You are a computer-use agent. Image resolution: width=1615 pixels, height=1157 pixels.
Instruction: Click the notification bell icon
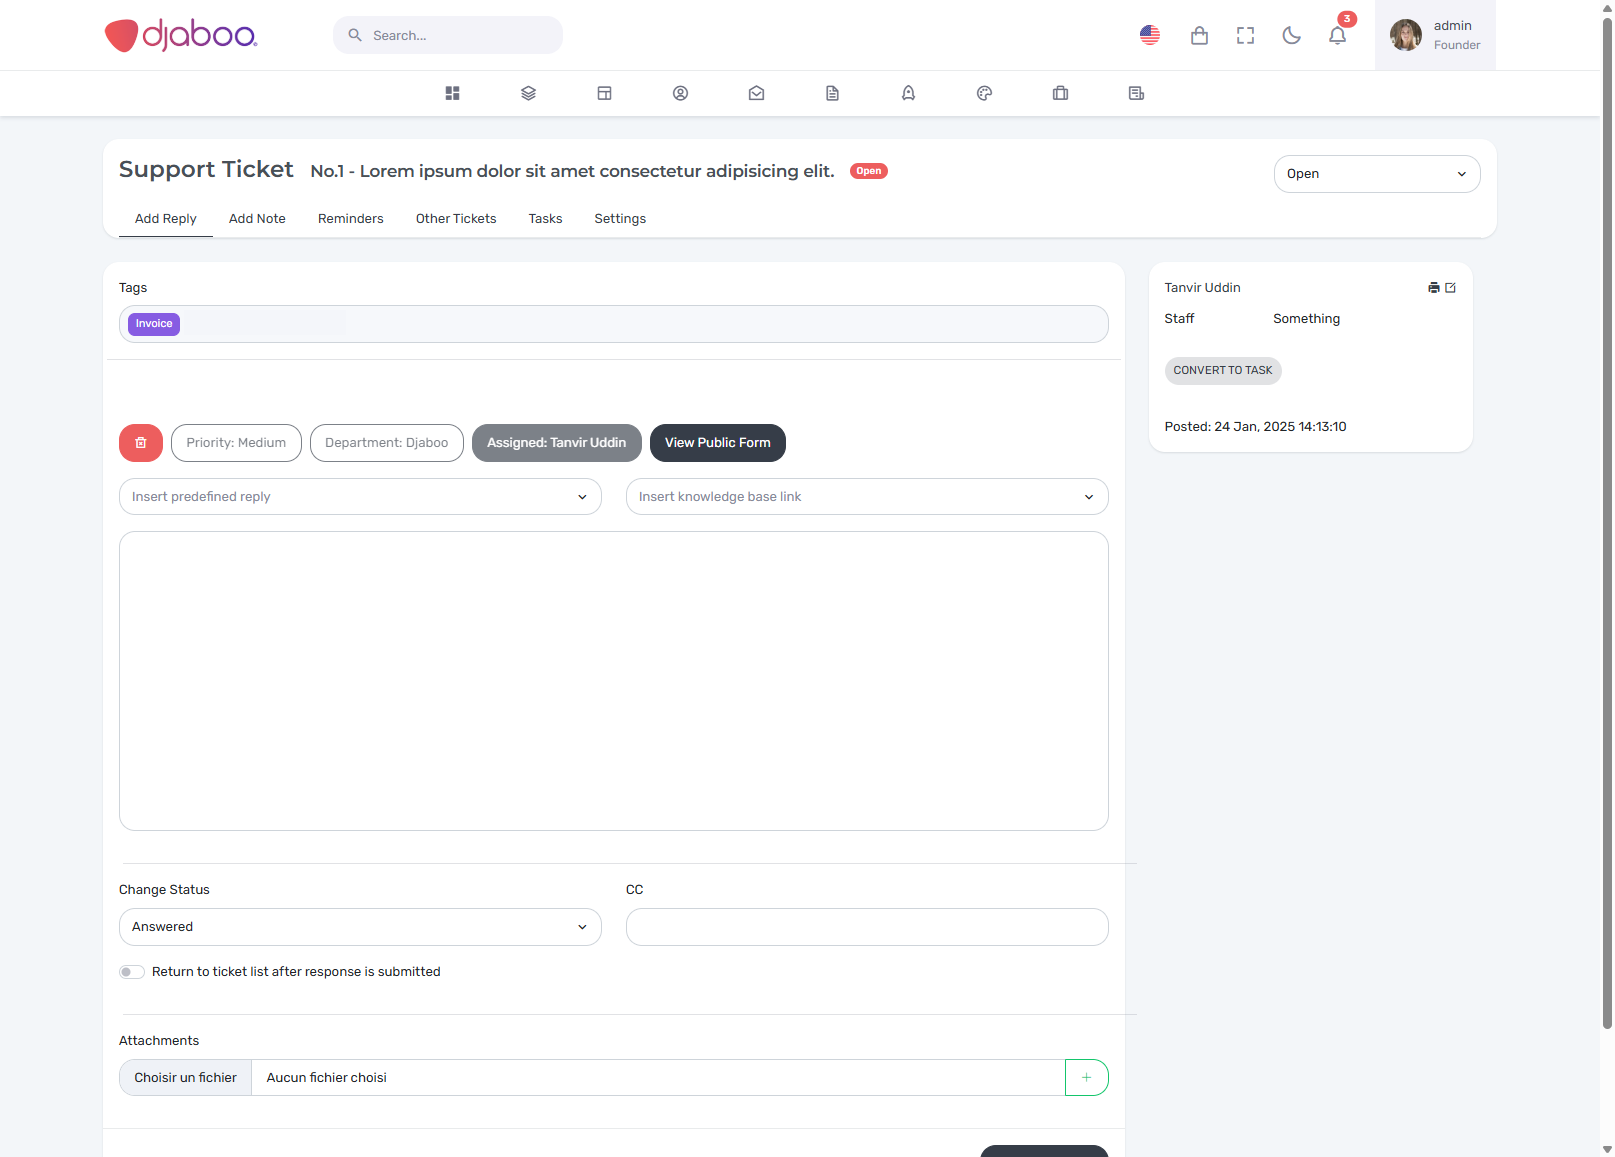click(1337, 36)
